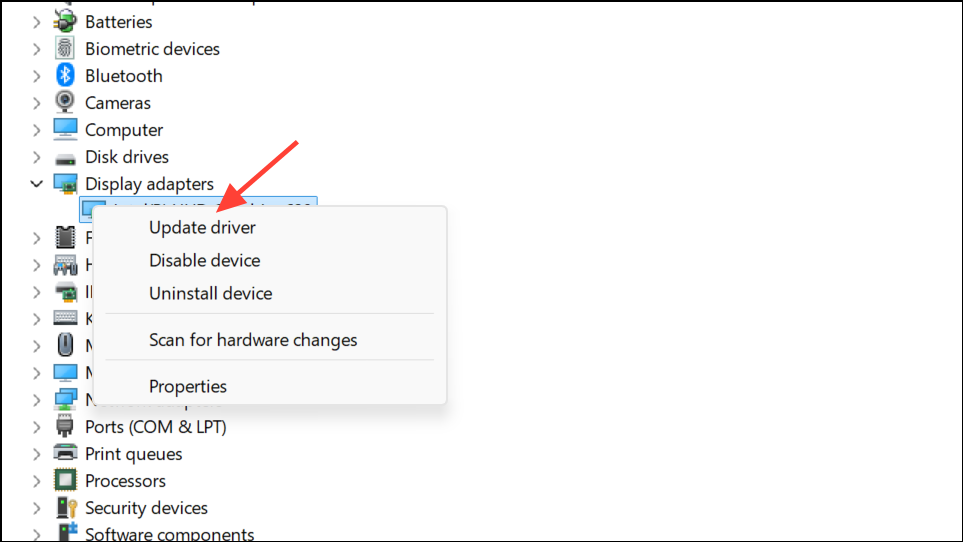
Task: Select the Computer tree item label
Action: 124,130
